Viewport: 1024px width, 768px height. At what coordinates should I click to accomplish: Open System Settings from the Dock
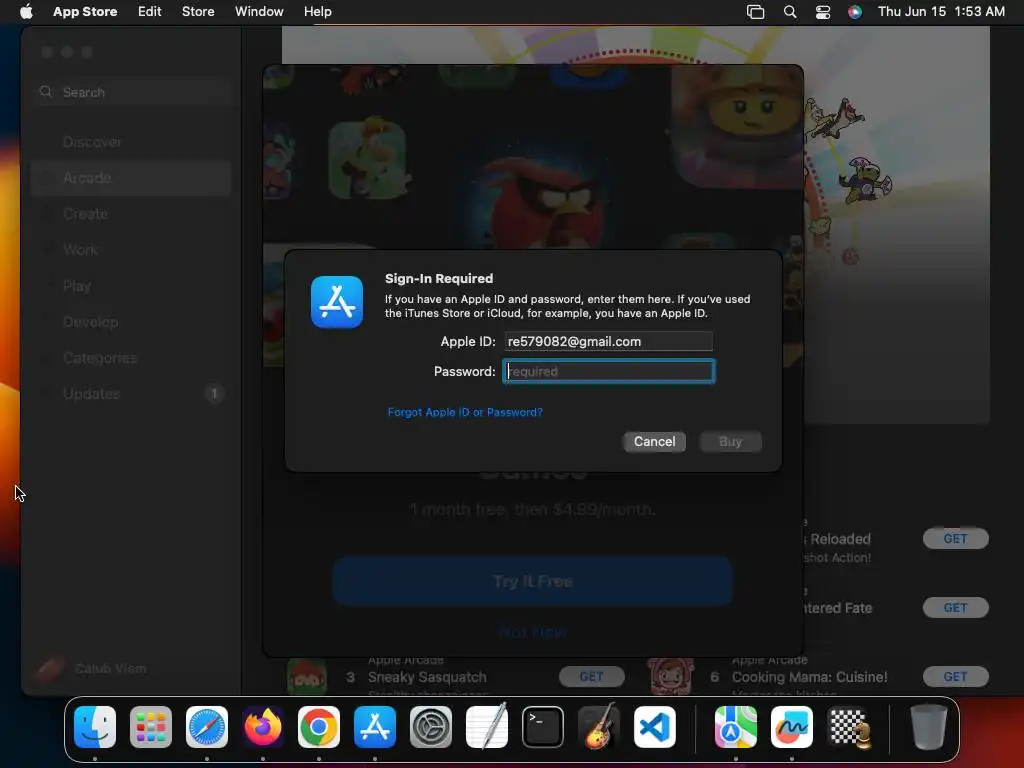[431, 727]
